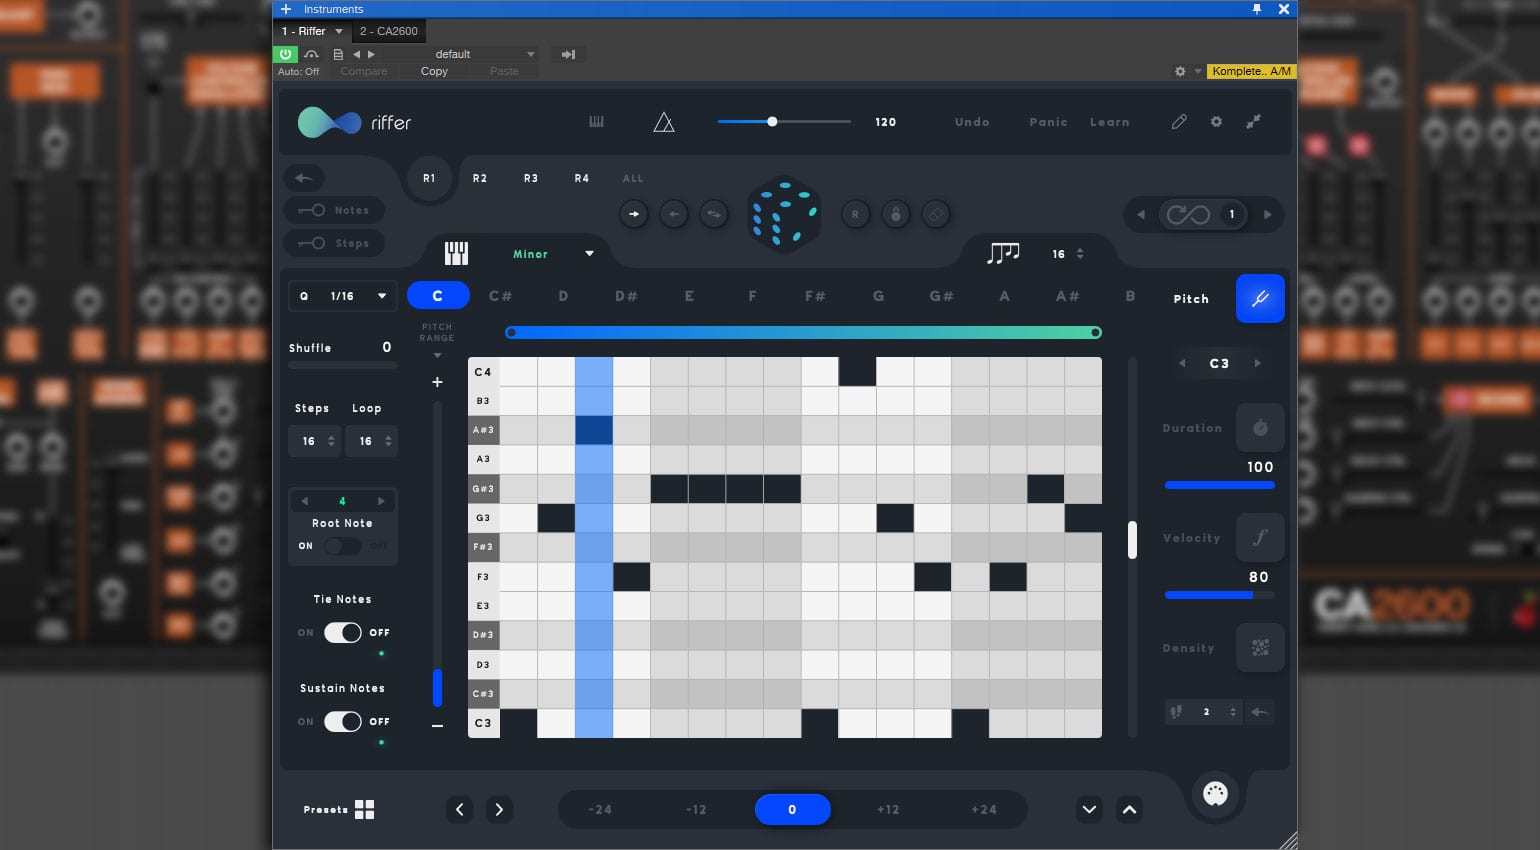This screenshot has height=850, width=1540.
Task: Open the Minor scale dropdown
Action: pos(552,254)
